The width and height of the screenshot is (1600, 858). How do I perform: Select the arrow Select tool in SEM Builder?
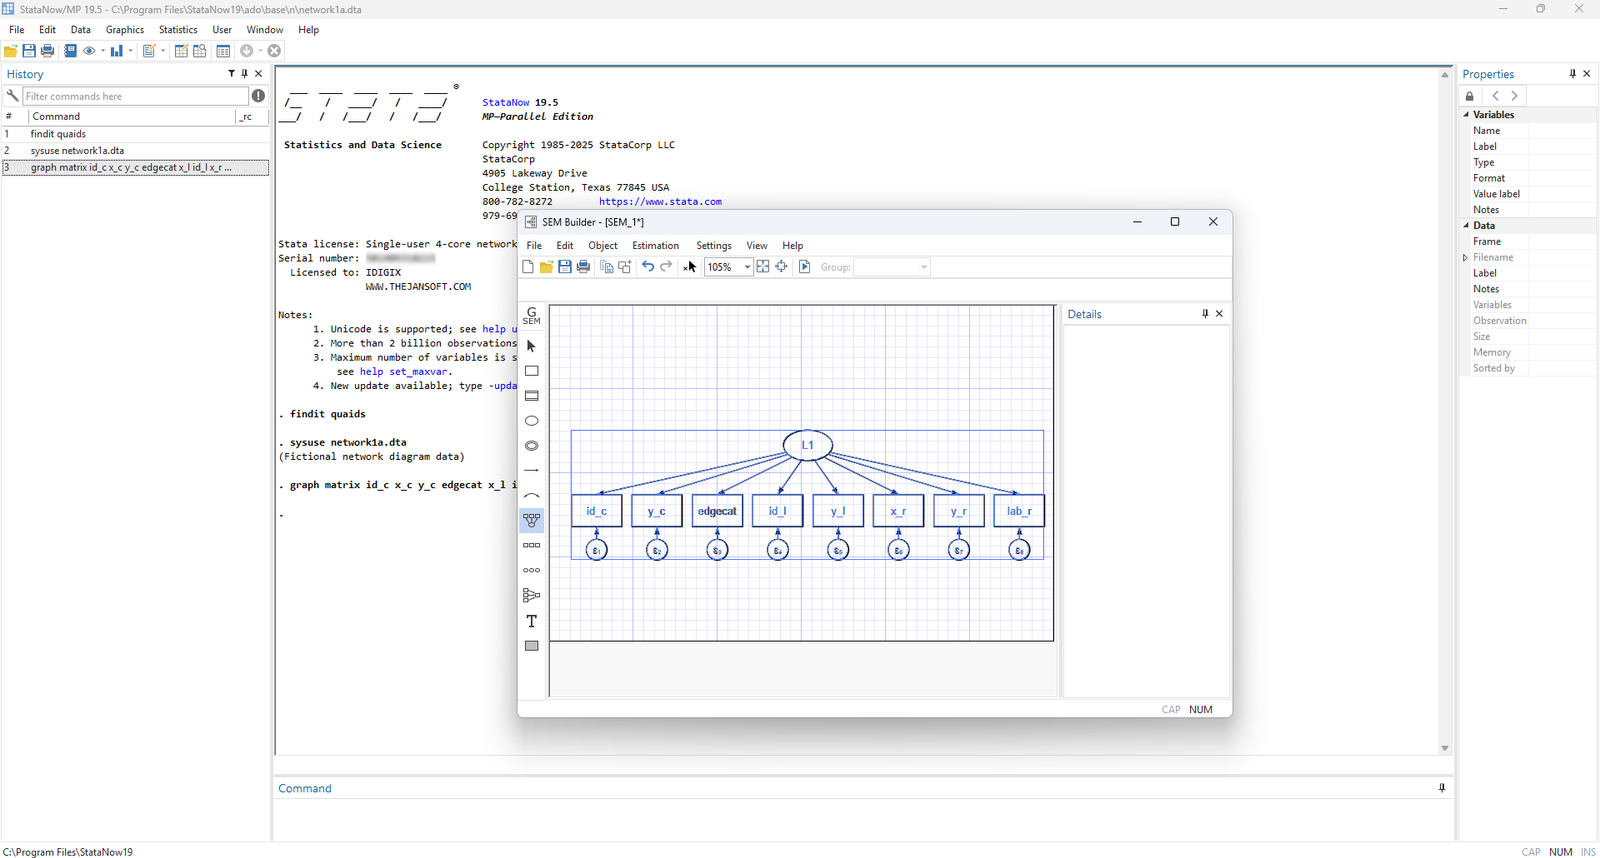[532, 346]
